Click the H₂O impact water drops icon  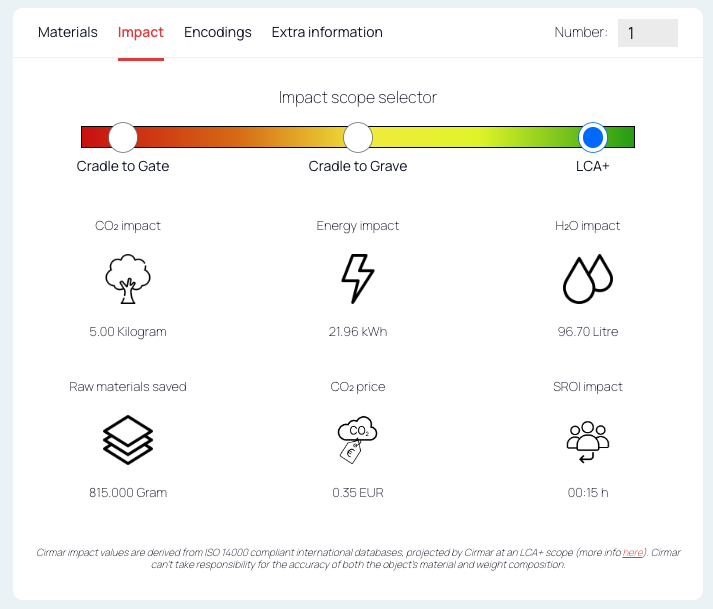[587, 279]
